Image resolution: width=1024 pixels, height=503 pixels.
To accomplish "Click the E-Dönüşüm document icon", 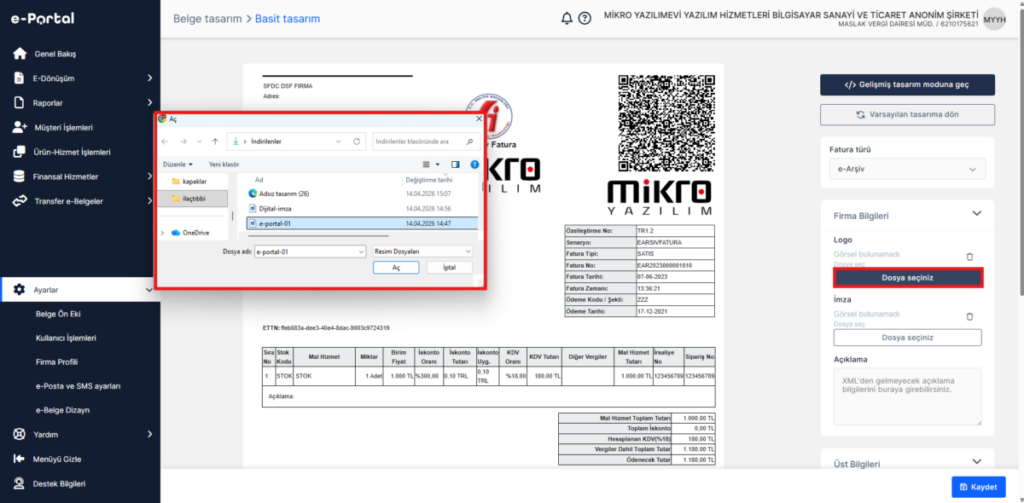I will coord(20,78).
